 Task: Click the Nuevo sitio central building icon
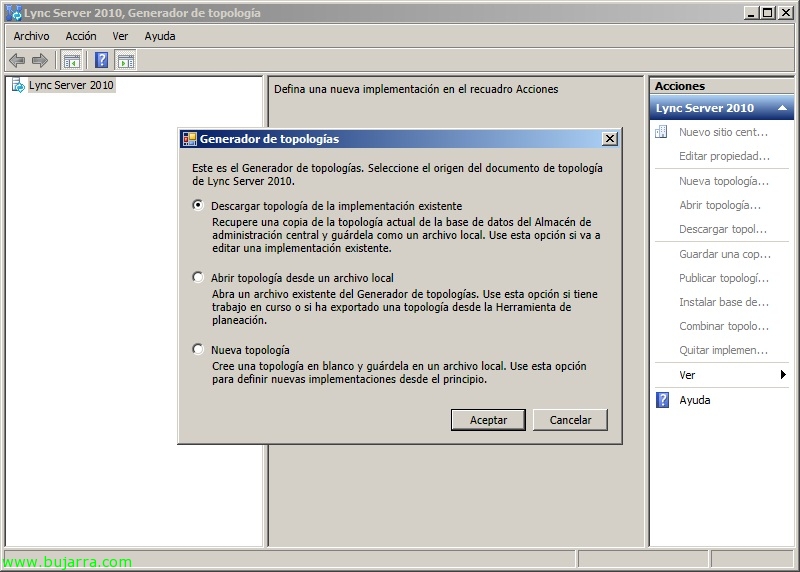pos(661,132)
